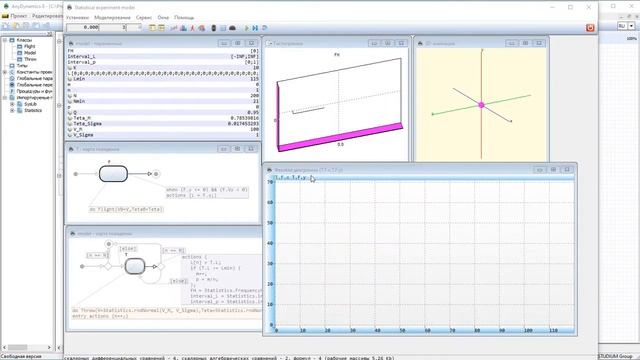The width and height of the screenshot is (640, 360).
Task: Click the dark device-shaped toolbar icon
Action: 213,28
